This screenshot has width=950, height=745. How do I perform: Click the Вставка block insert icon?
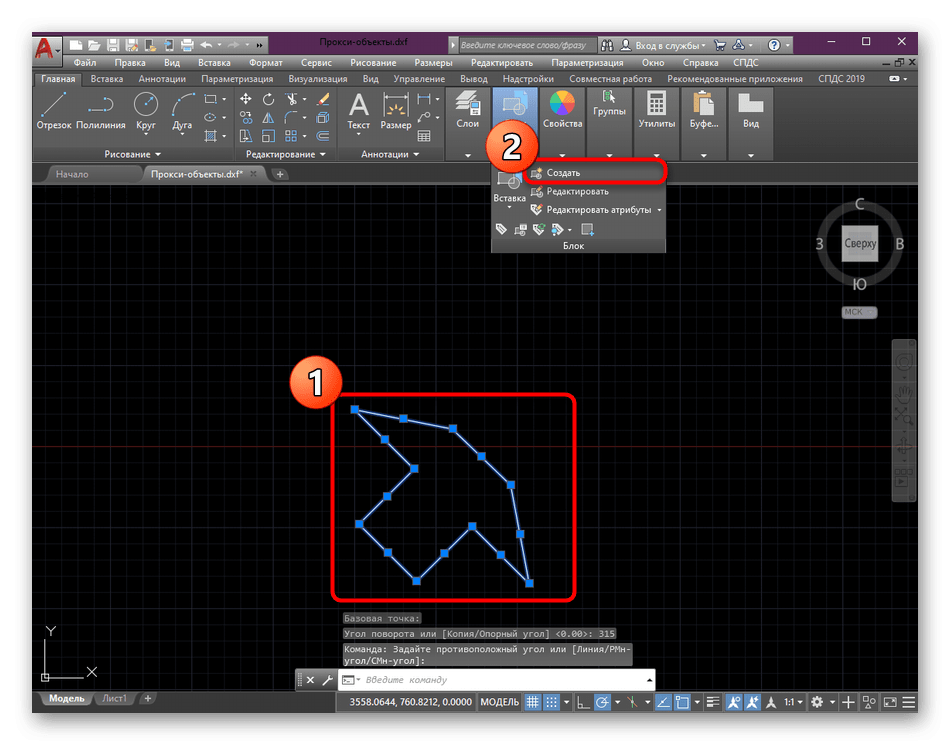click(509, 188)
